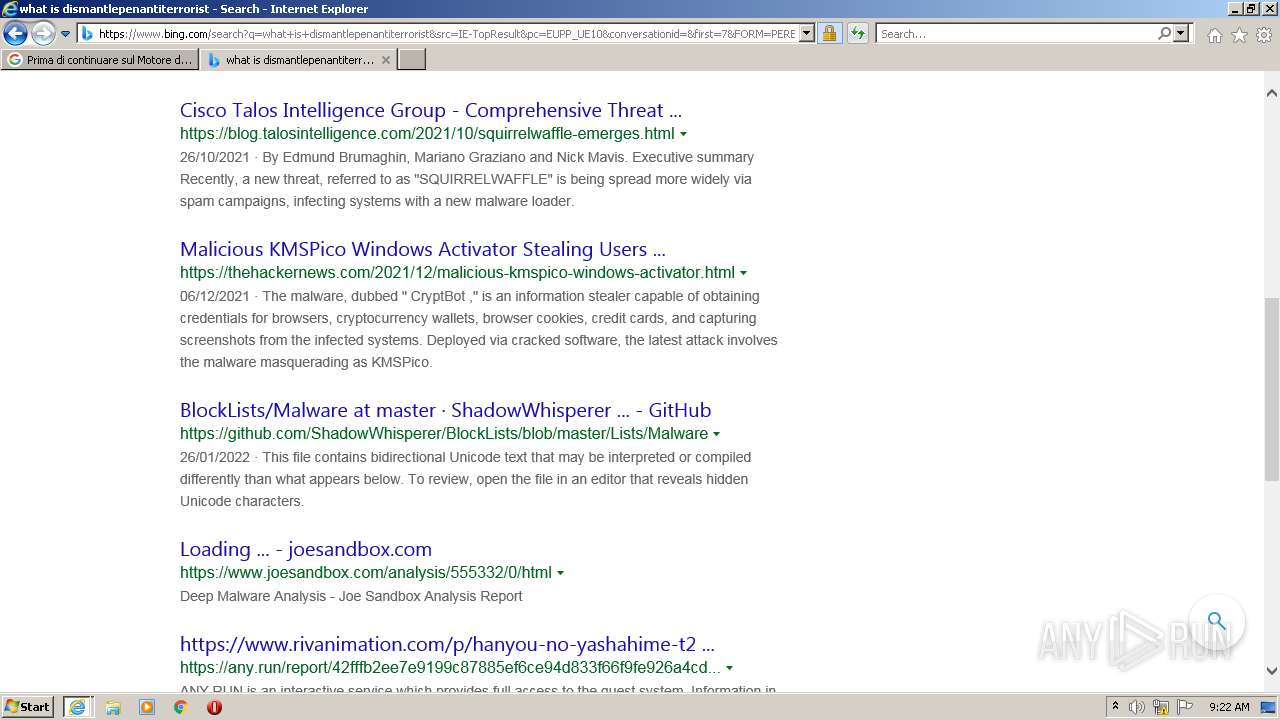Viewport: 1280px width, 720px height.
Task: Open the rivanimation.com hanyou-no-yashahime result
Action: pyautogui.click(x=447, y=644)
